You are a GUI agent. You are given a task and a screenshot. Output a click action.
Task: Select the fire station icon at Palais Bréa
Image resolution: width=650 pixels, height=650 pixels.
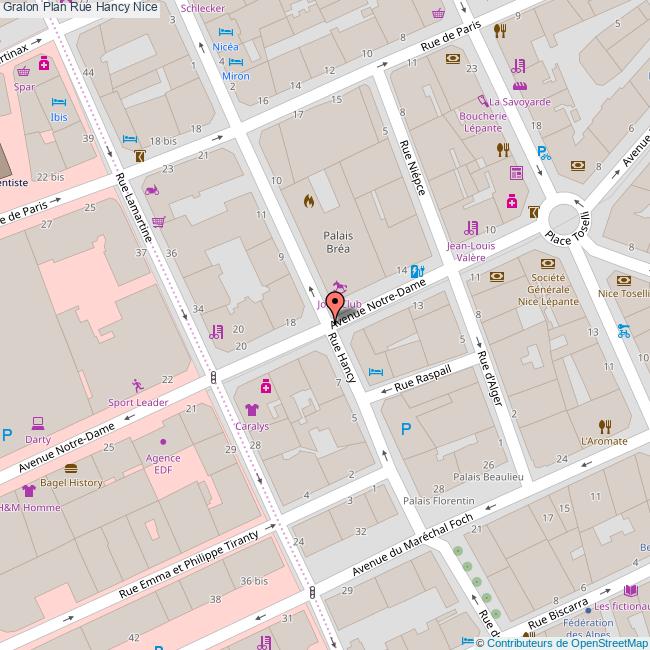(x=309, y=201)
